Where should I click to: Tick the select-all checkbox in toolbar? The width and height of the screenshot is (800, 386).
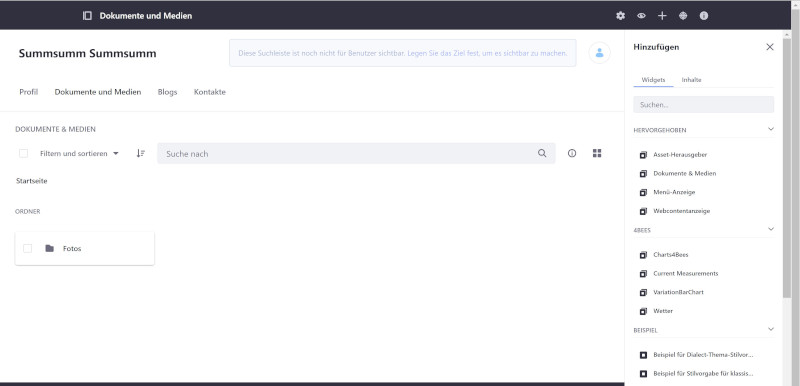point(23,153)
